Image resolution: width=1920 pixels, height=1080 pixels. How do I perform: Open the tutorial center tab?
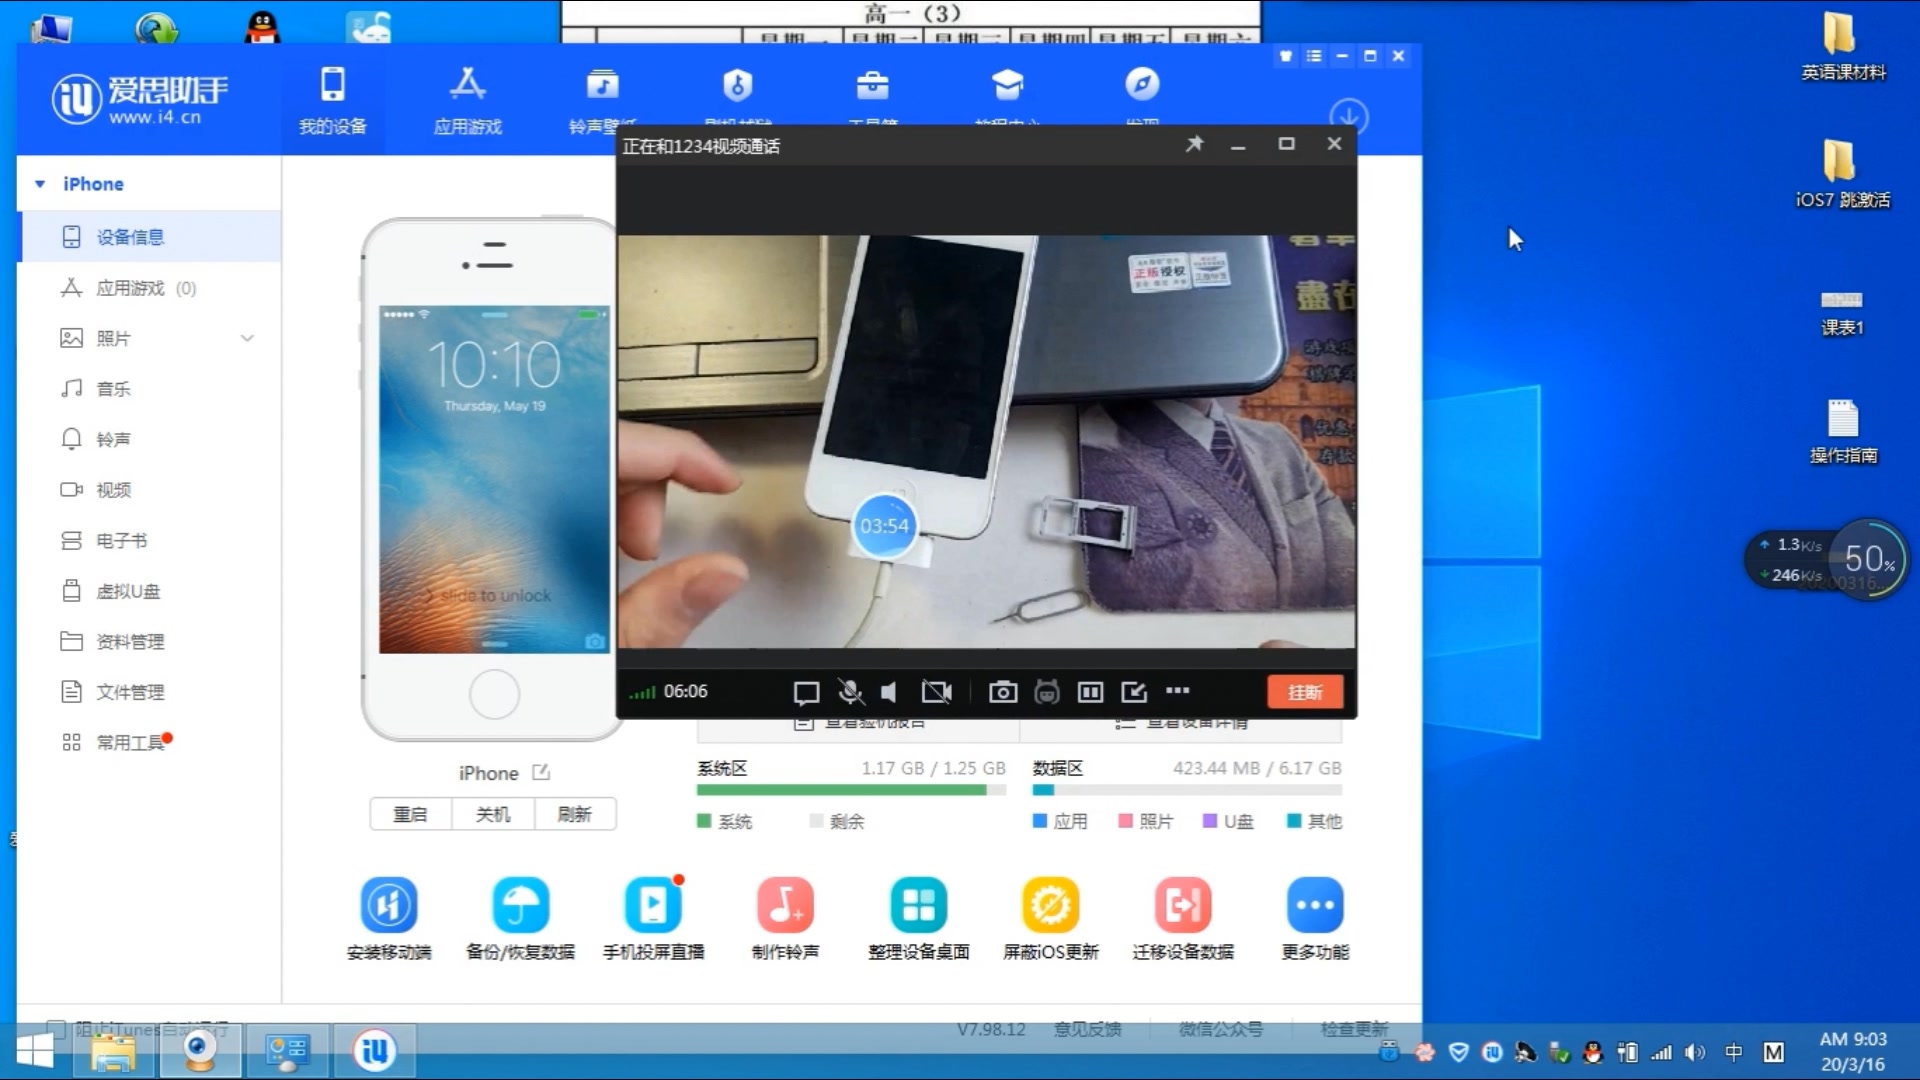[x=1007, y=100]
